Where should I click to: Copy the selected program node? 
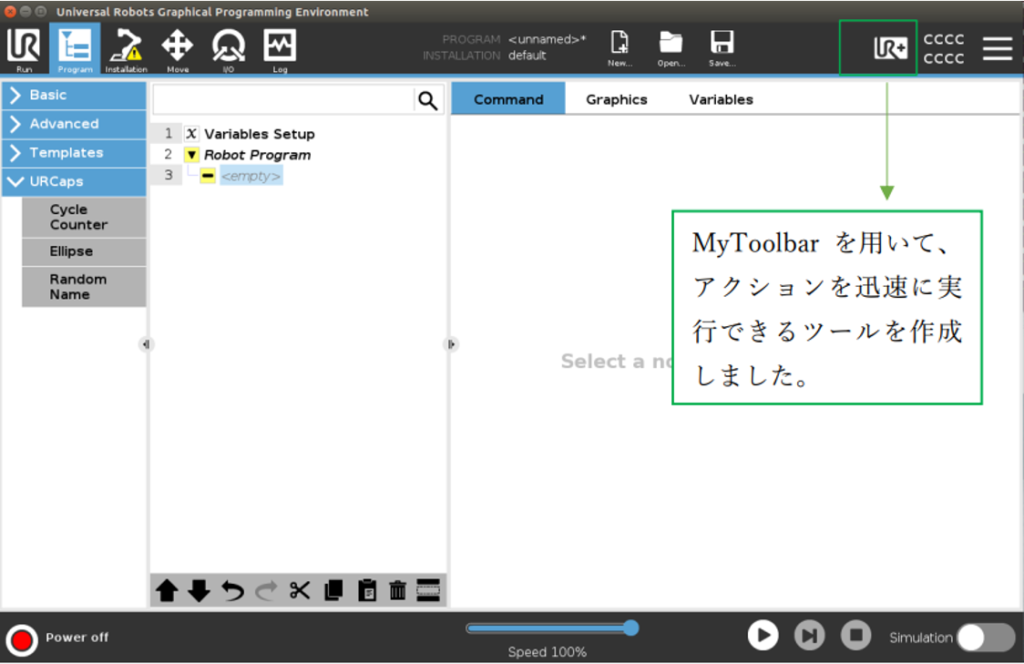334,591
